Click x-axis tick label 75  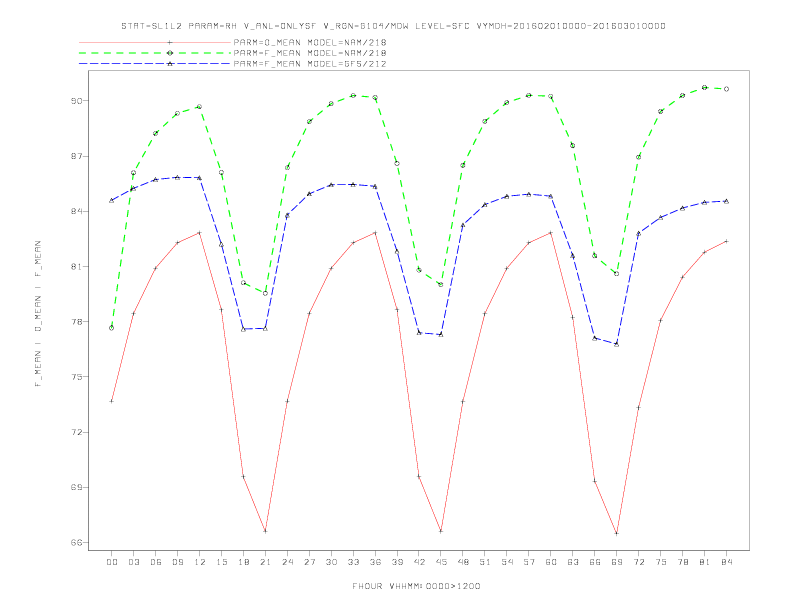[x=661, y=562]
